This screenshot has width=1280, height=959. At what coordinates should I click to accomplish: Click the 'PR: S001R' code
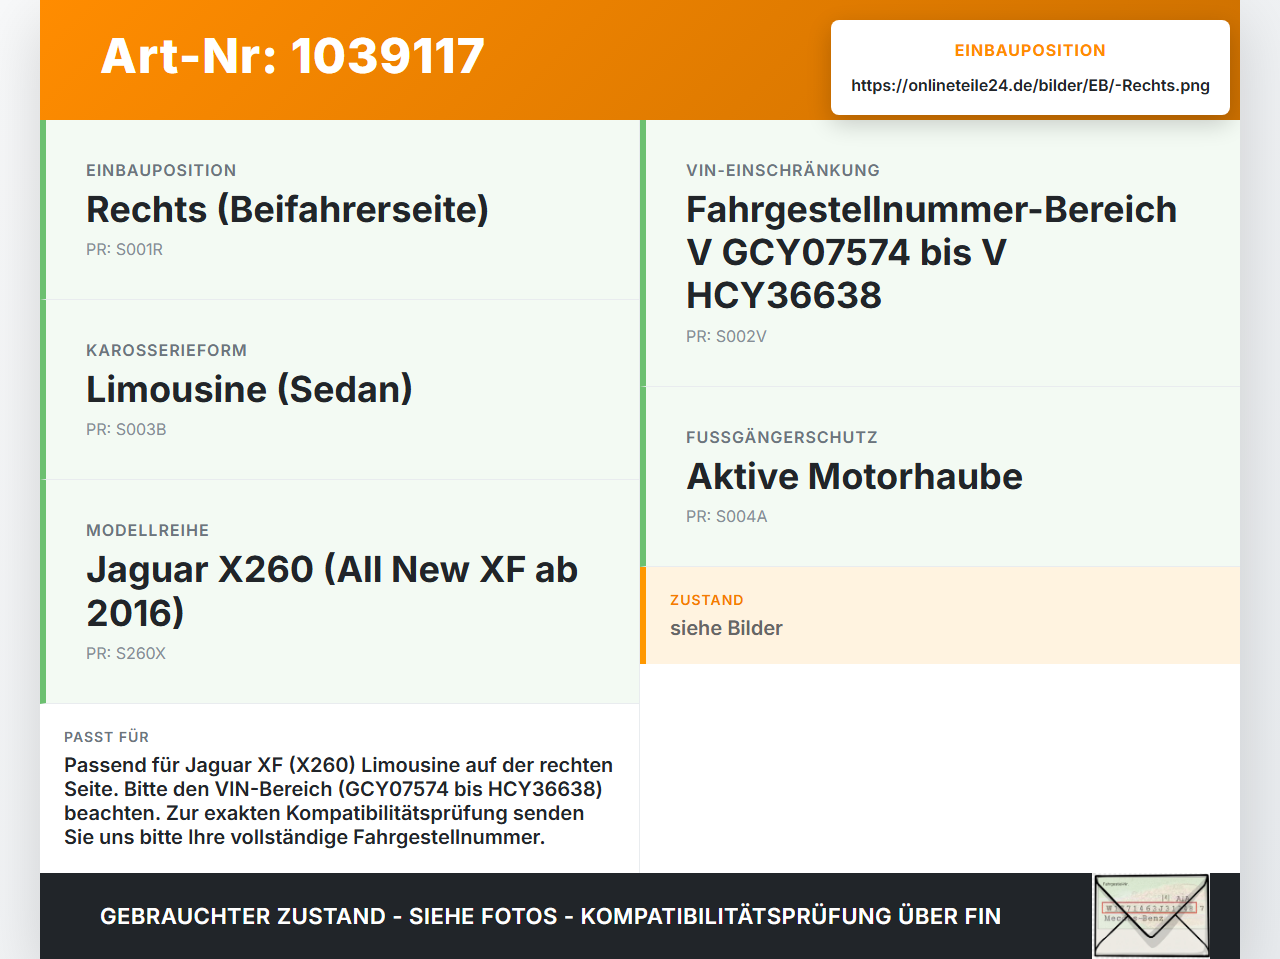coord(124,250)
